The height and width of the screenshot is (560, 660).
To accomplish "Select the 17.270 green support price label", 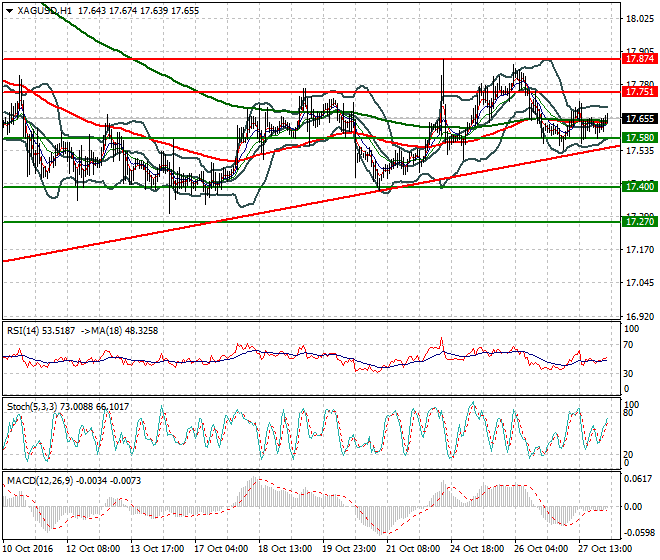I will pos(639,222).
